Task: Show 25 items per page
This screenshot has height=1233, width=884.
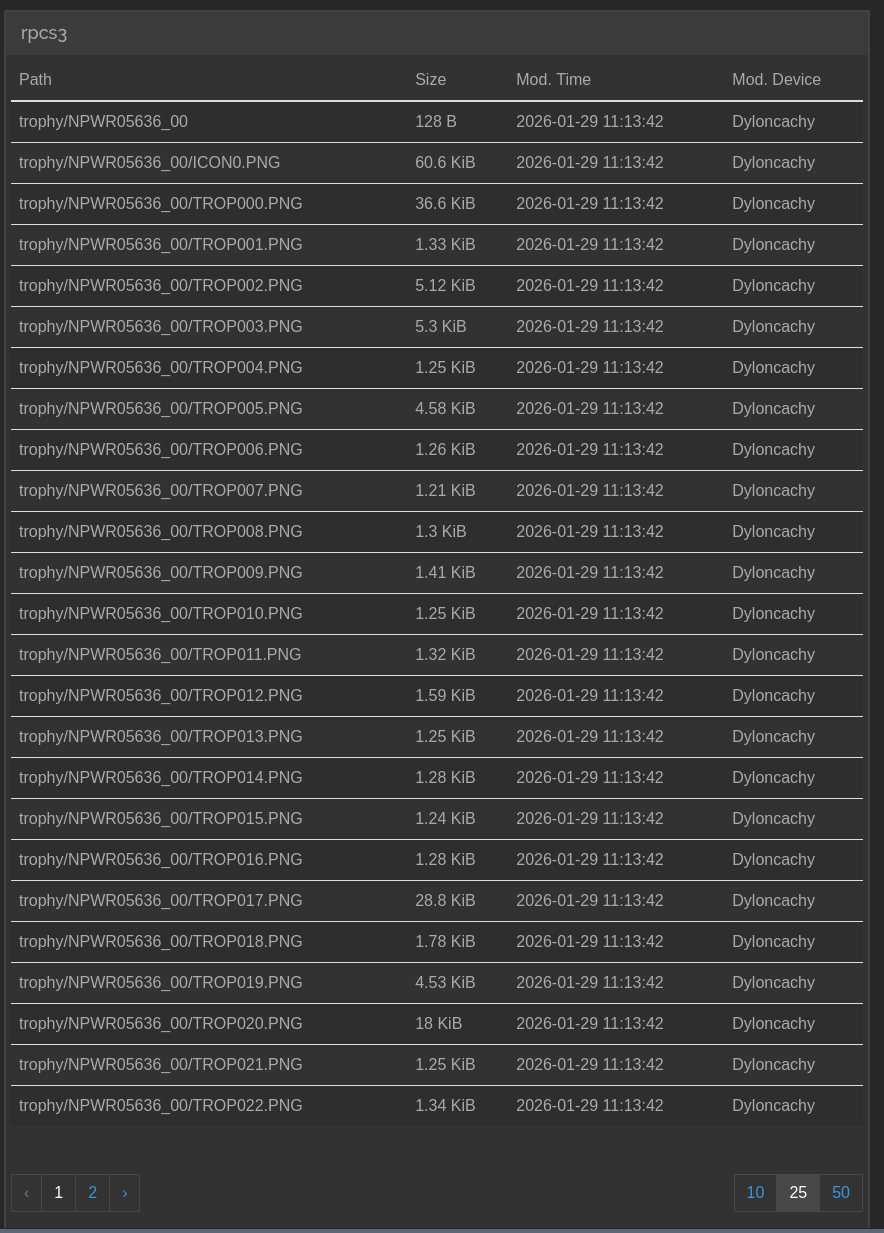Action: tap(798, 1192)
